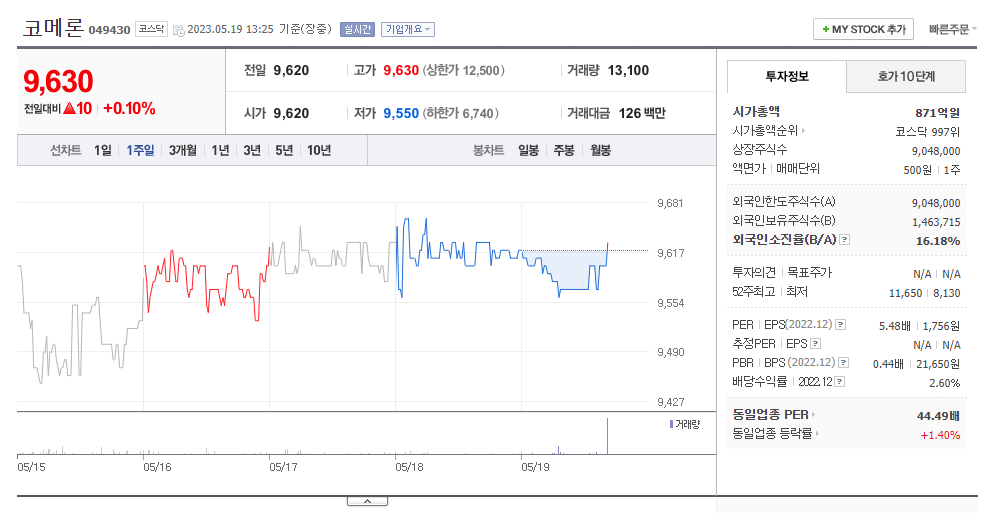992x513 pixels.
Task: Open the 빠른주문 dropdown
Action: [x=952, y=29]
